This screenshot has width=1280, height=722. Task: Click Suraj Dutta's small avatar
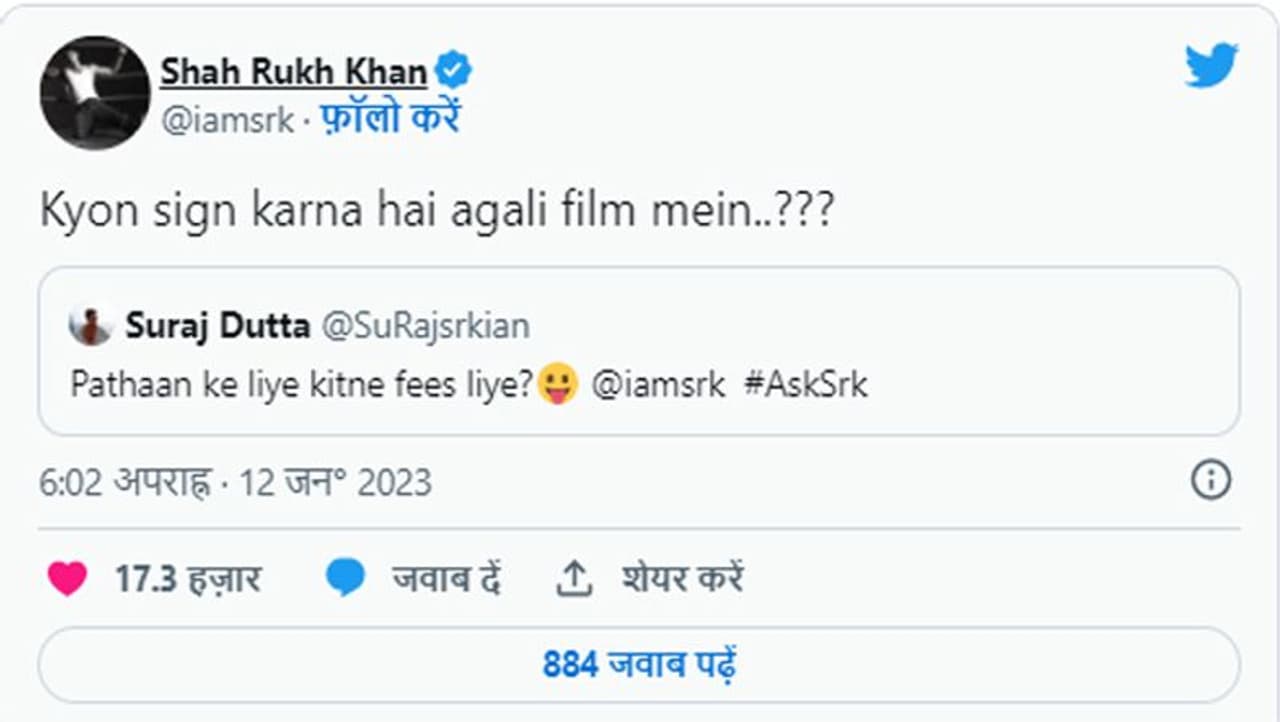[x=91, y=326]
